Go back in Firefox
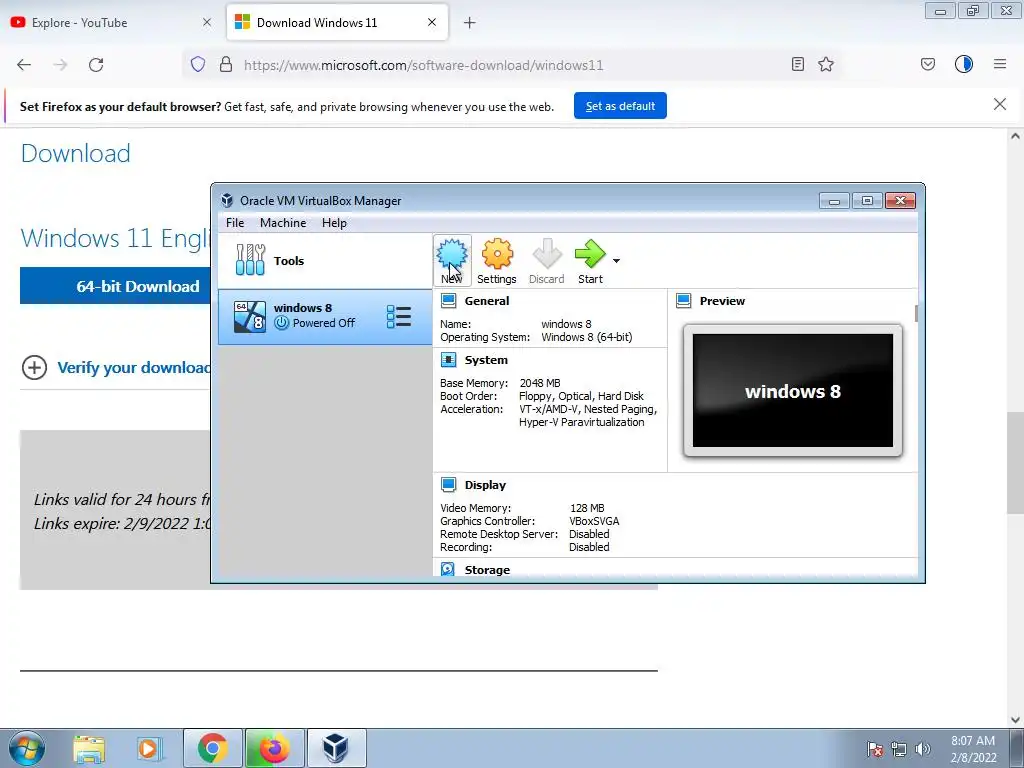 (24, 65)
